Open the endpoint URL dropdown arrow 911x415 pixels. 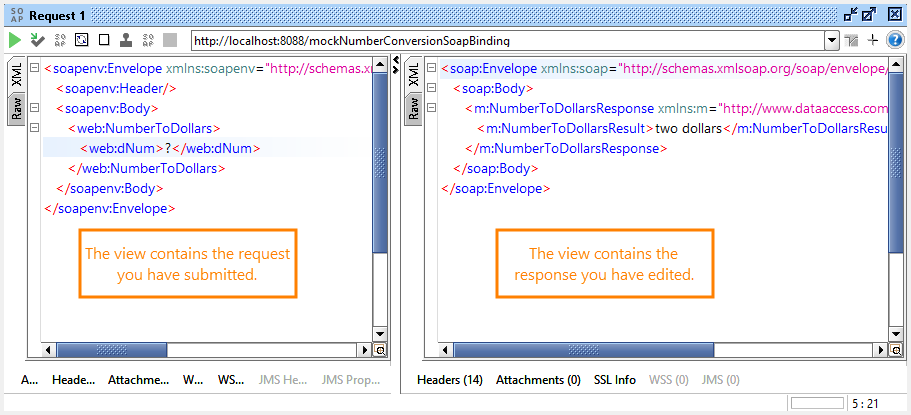coord(833,41)
